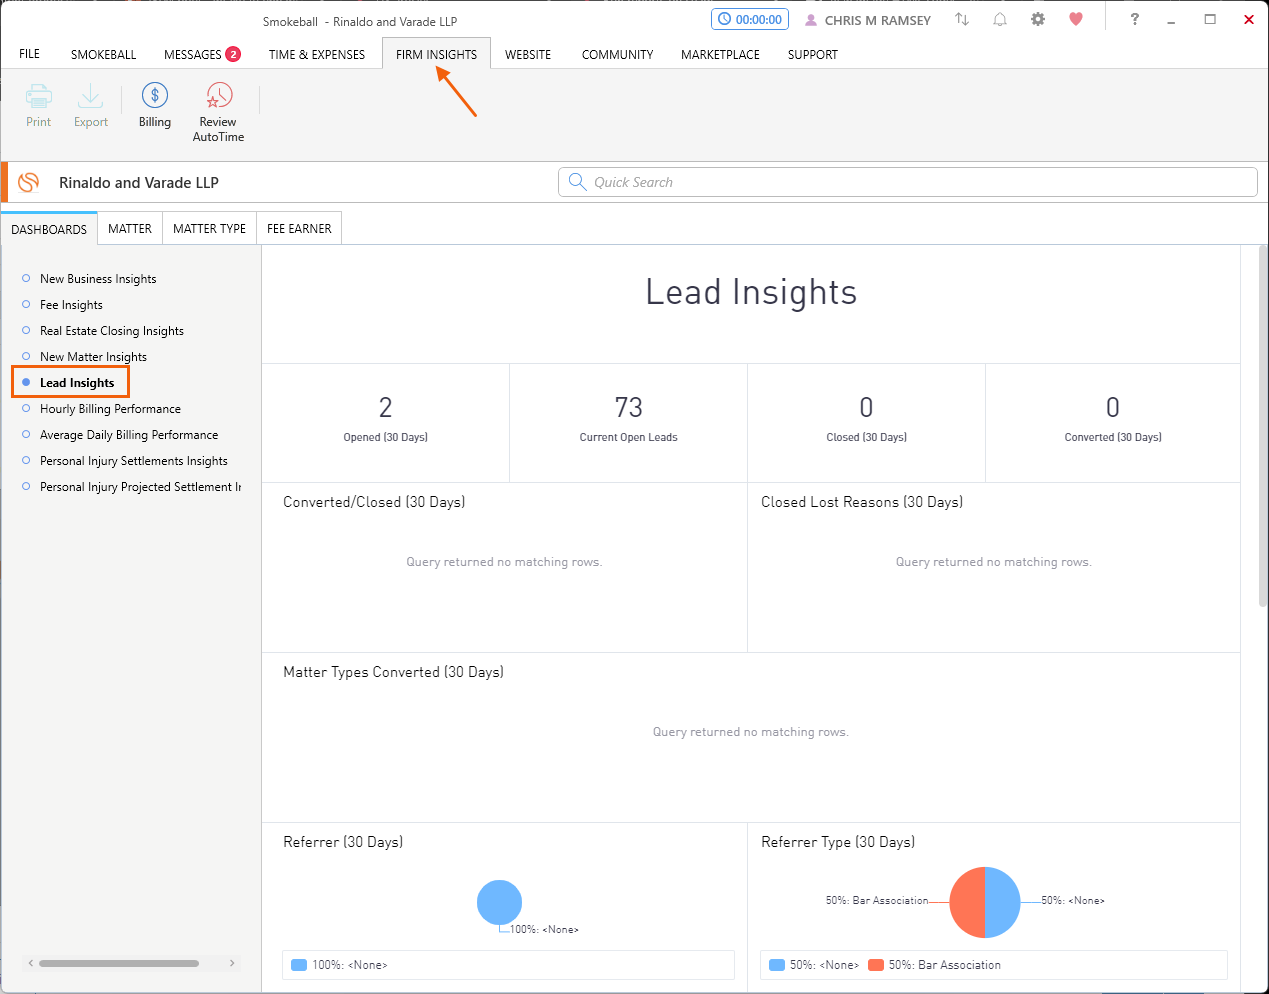Switch to the FEE EARNER tab
The width and height of the screenshot is (1269, 994).
click(299, 228)
